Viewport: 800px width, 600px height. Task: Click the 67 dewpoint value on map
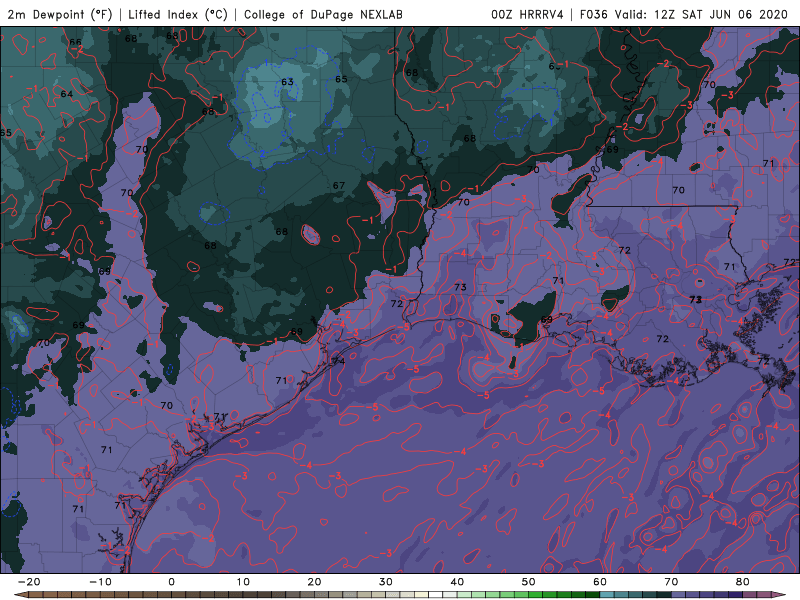point(339,185)
